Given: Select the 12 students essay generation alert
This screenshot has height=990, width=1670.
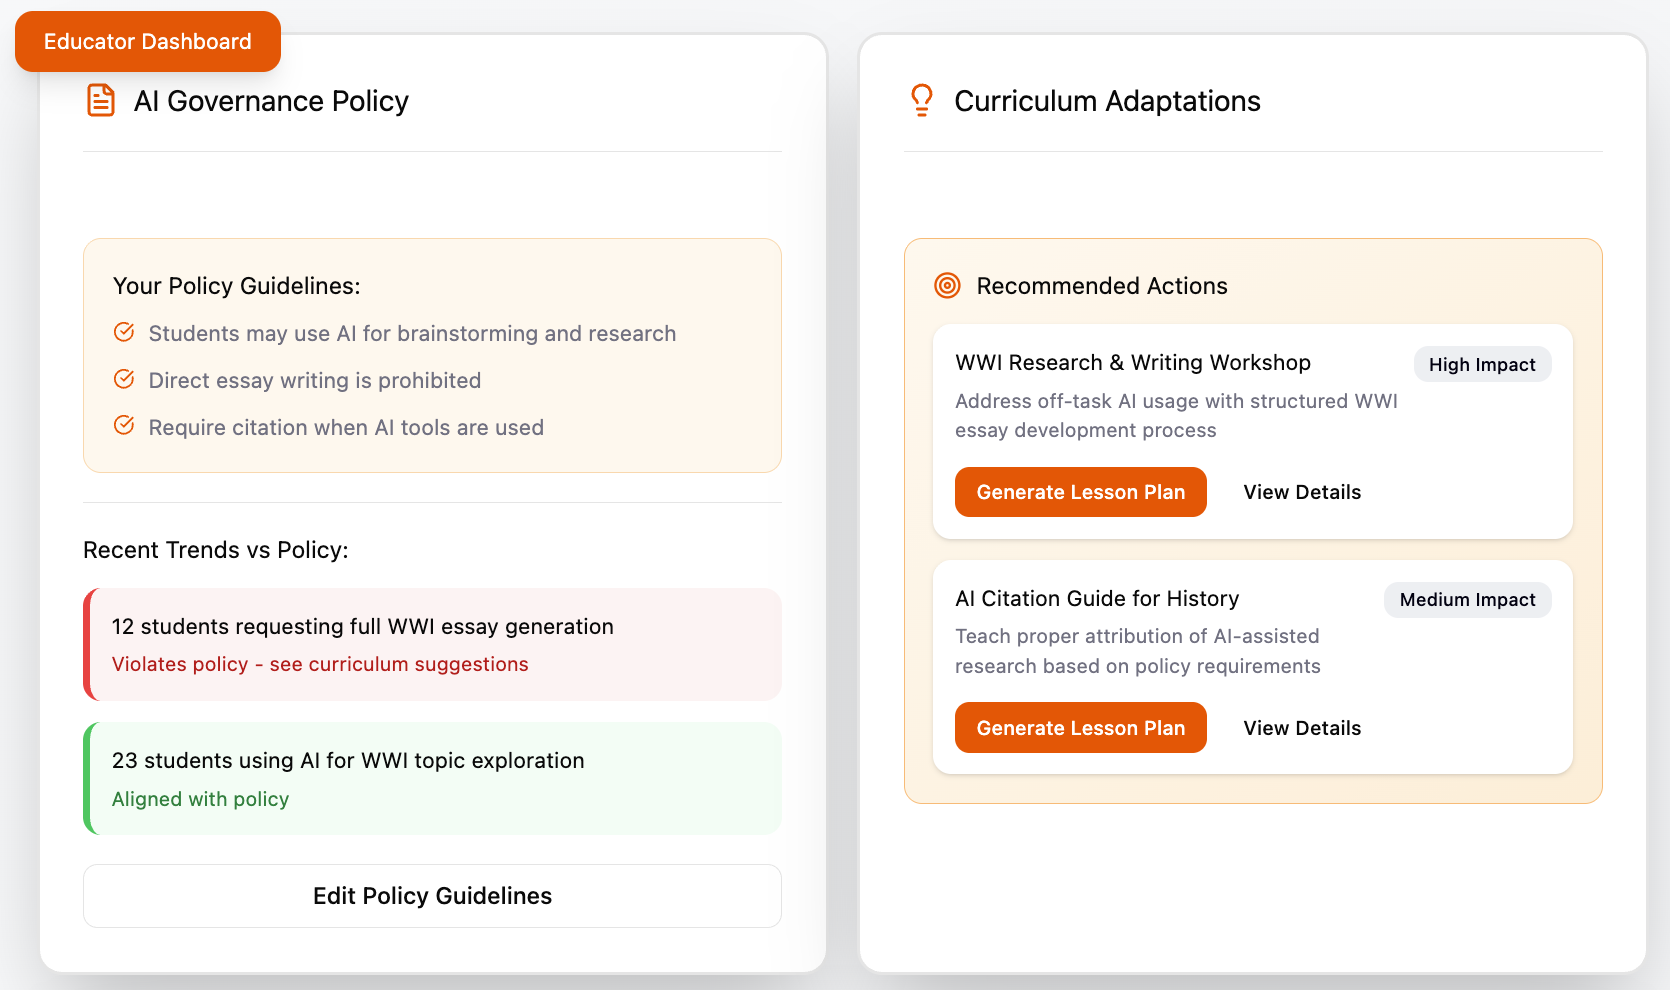Looking at the screenshot, I should pyautogui.click(x=434, y=644).
